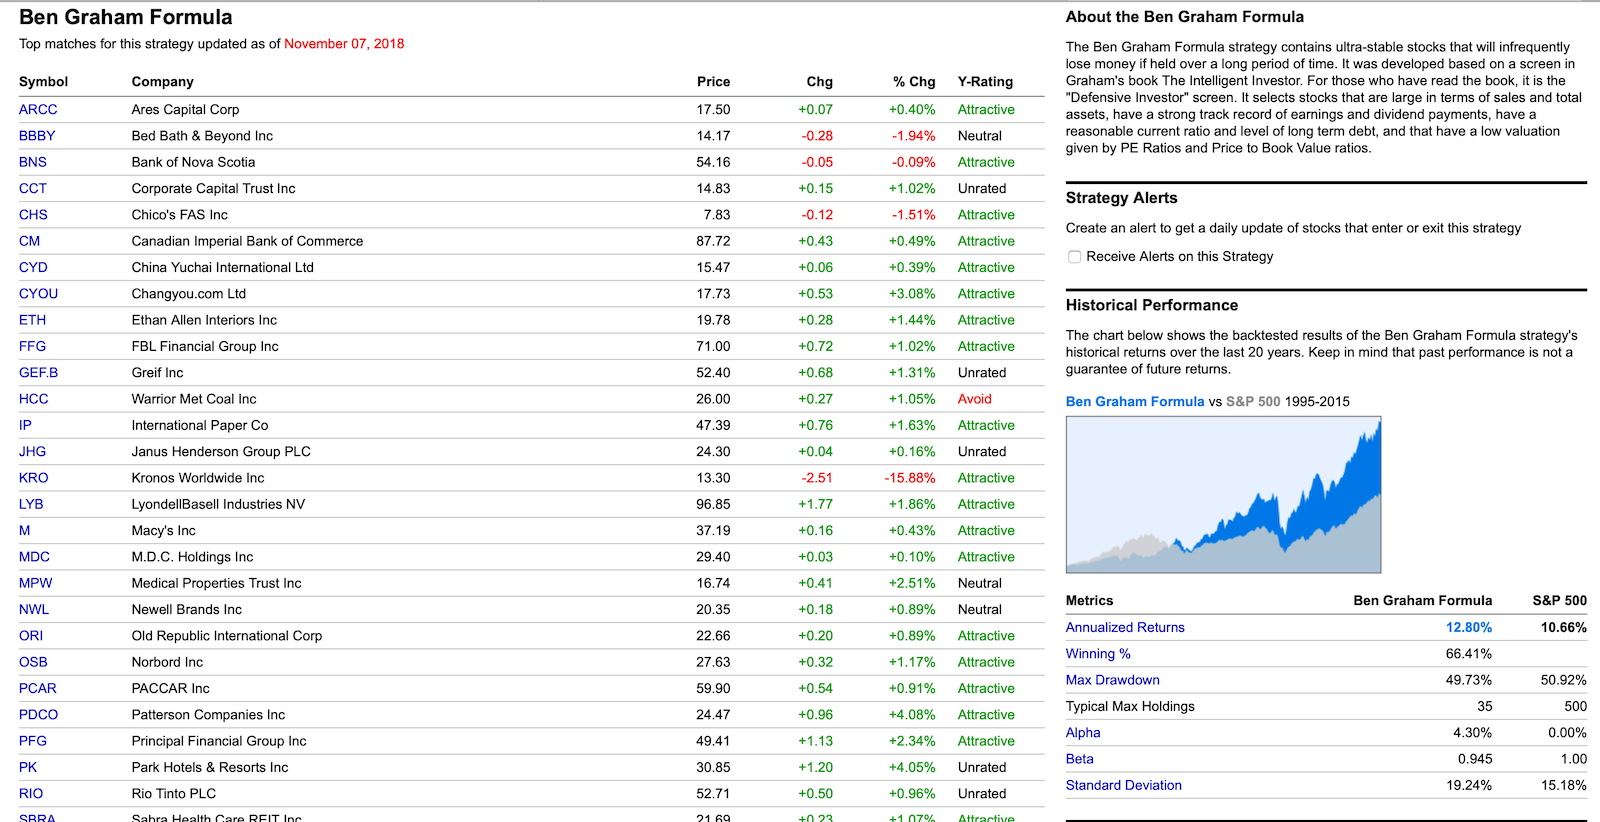This screenshot has height=822, width=1600.
Task: Open the ETH ticker symbol link
Action: tap(32, 320)
